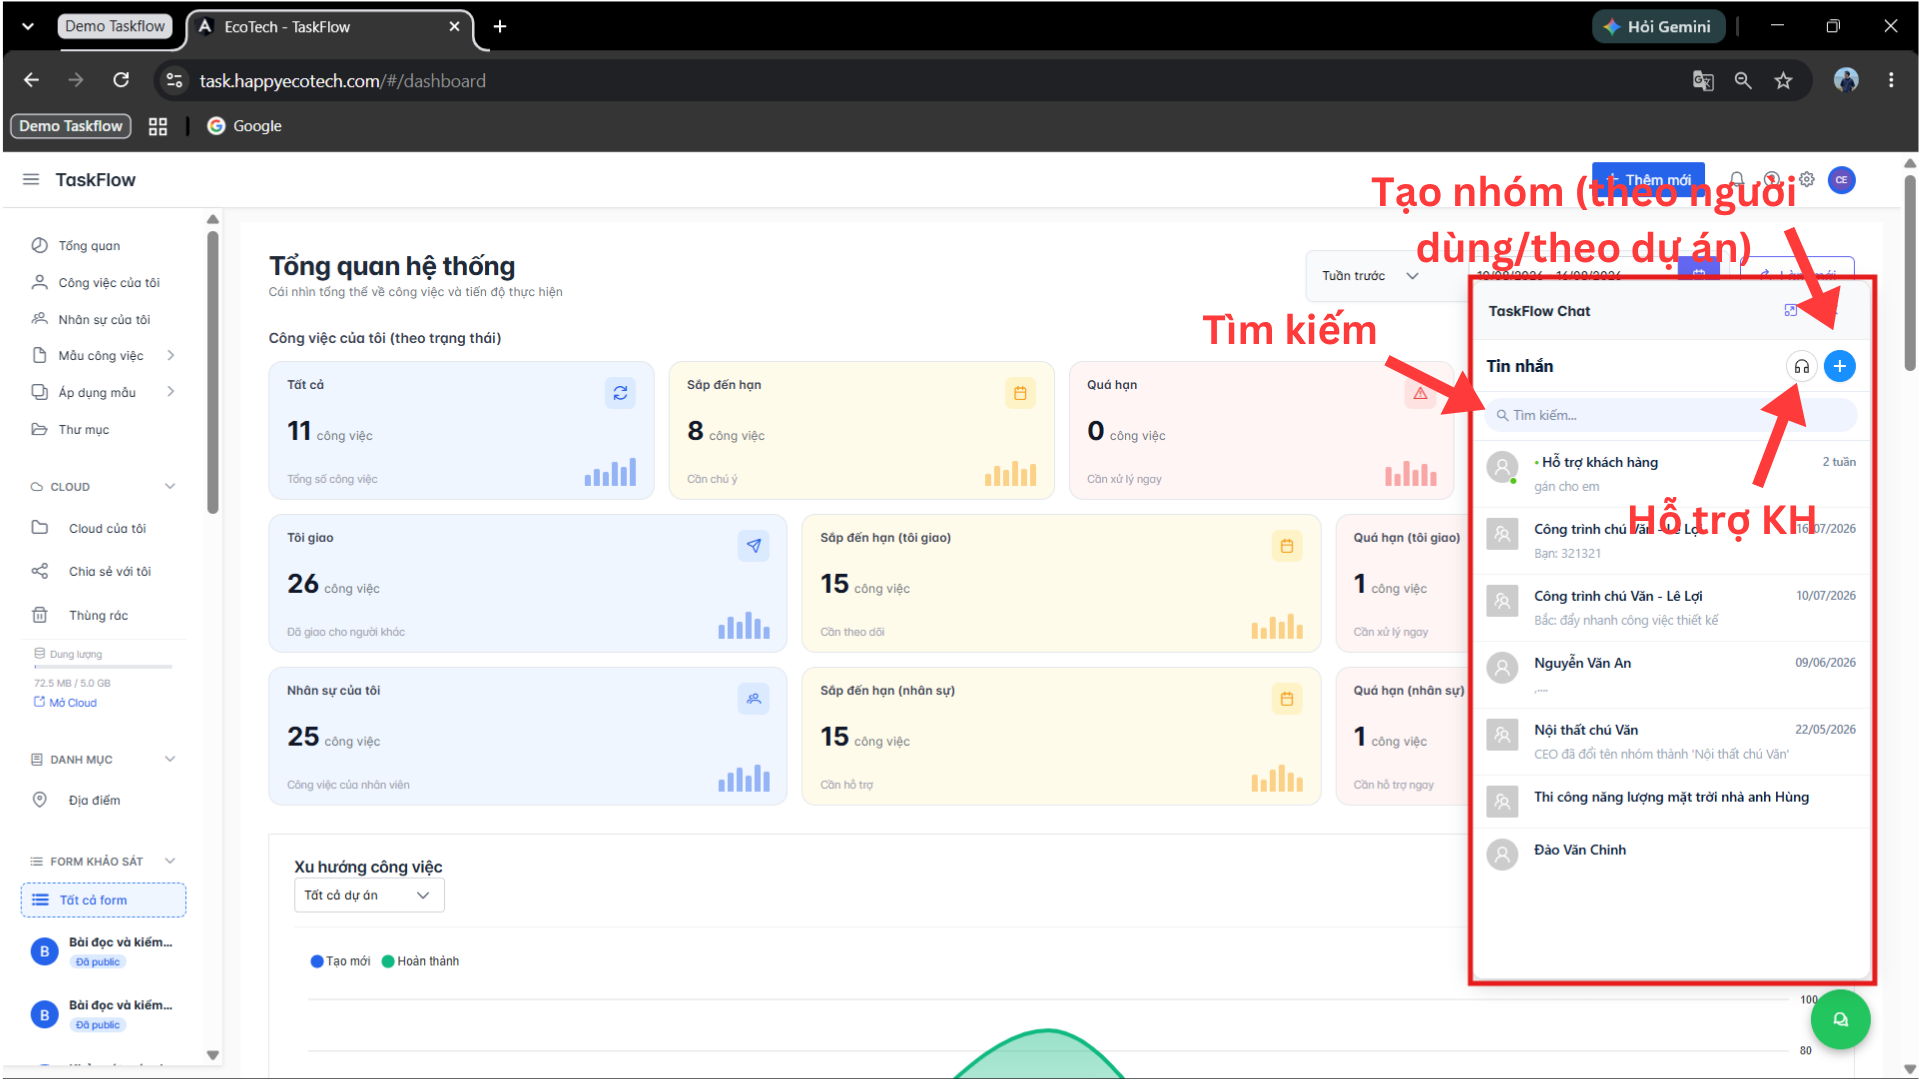Open Nhân sự của tôi in sidebar
The height and width of the screenshot is (1079, 1919).
[104, 320]
